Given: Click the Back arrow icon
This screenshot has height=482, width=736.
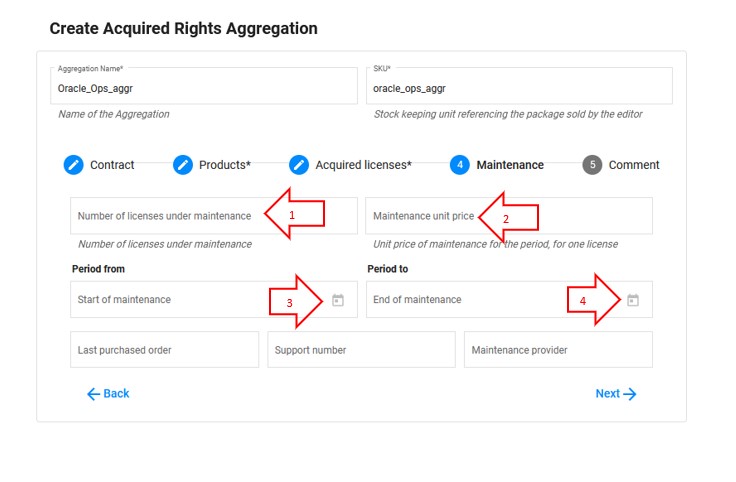Looking at the screenshot, I should coord(93,394).
